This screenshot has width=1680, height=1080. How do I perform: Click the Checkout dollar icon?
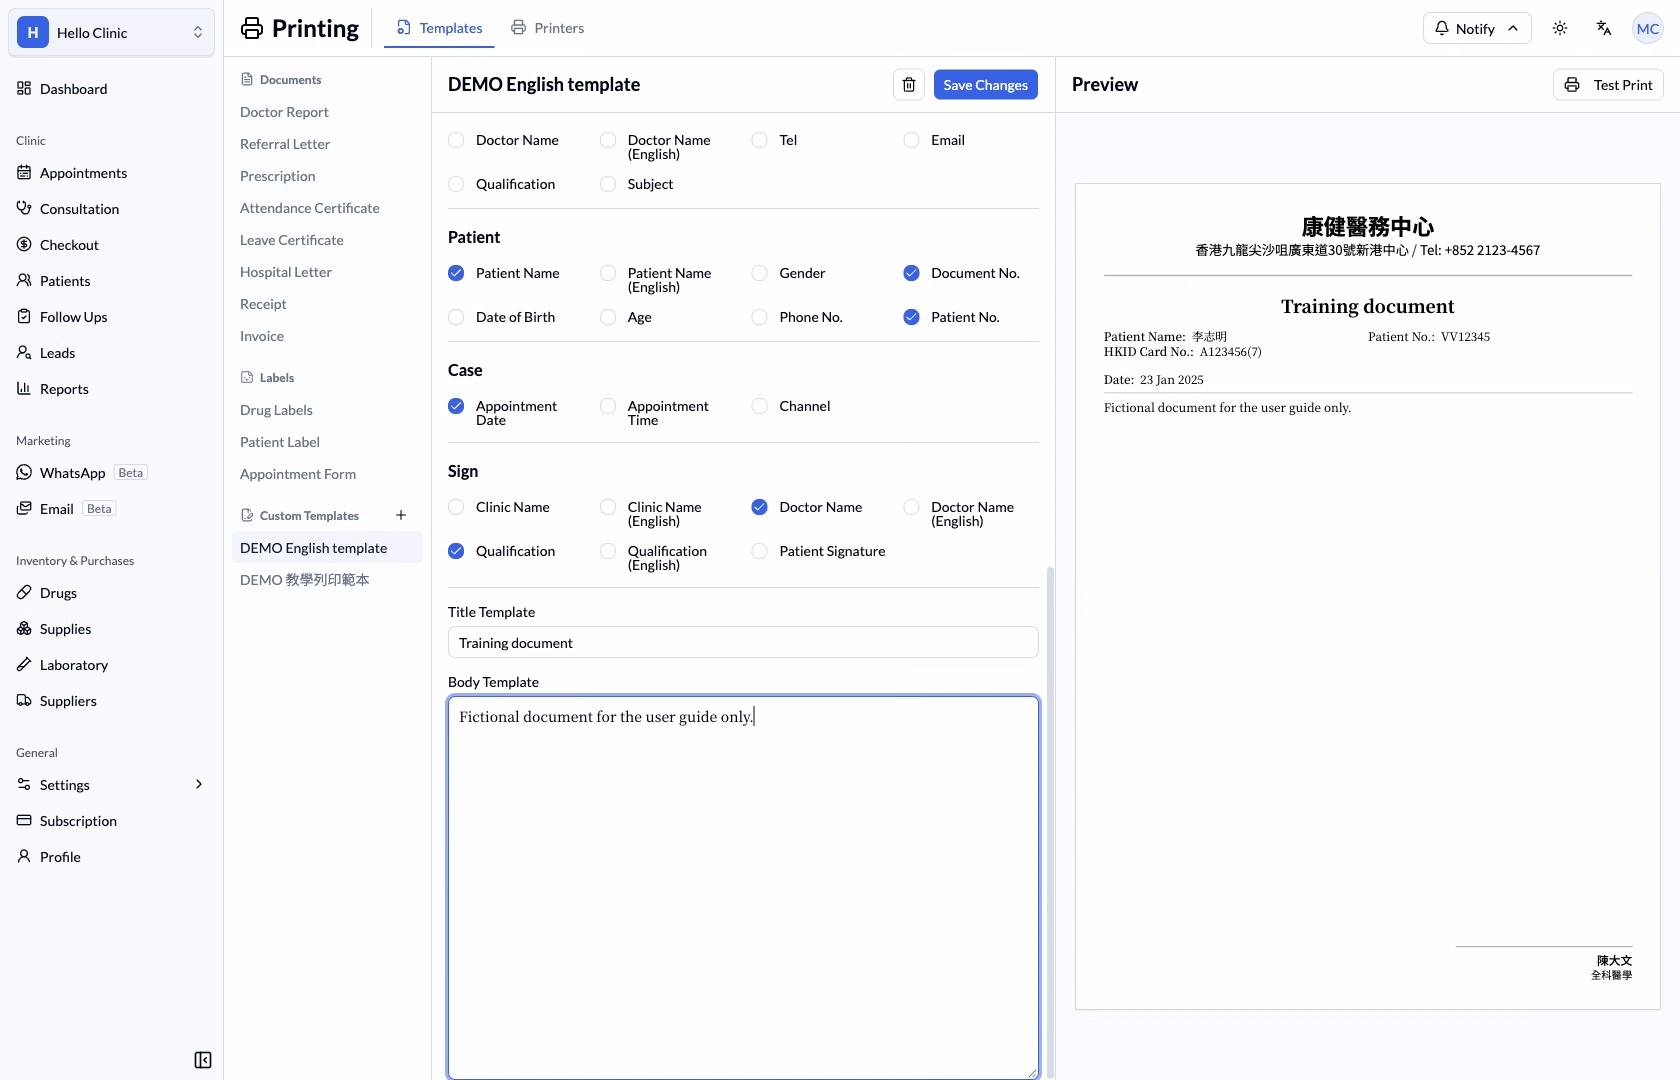pos(24,244)
